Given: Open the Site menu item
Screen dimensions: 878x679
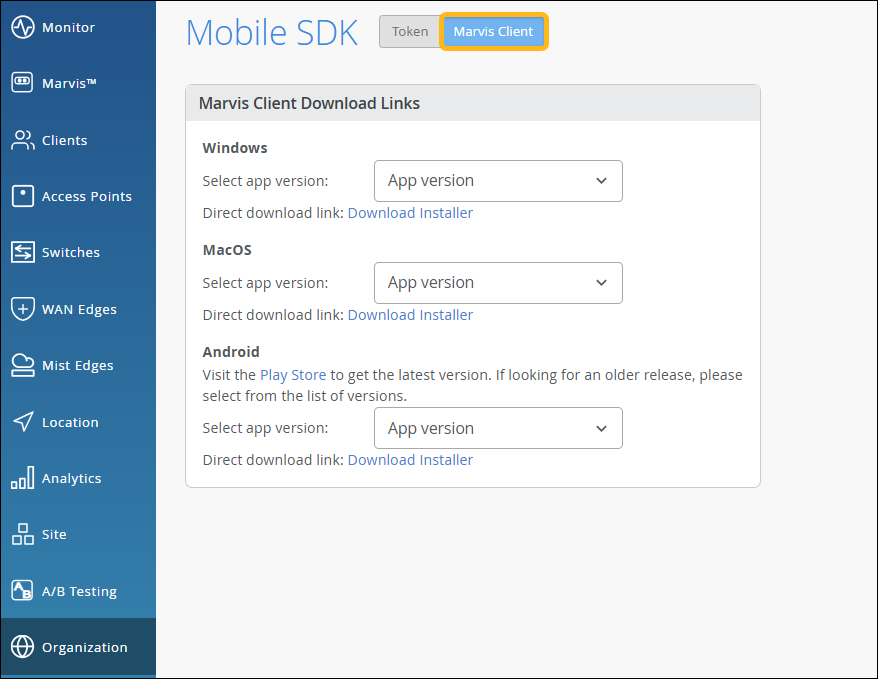Looking at the screenshot, I should pyautogui.click(x=78, y=535).
